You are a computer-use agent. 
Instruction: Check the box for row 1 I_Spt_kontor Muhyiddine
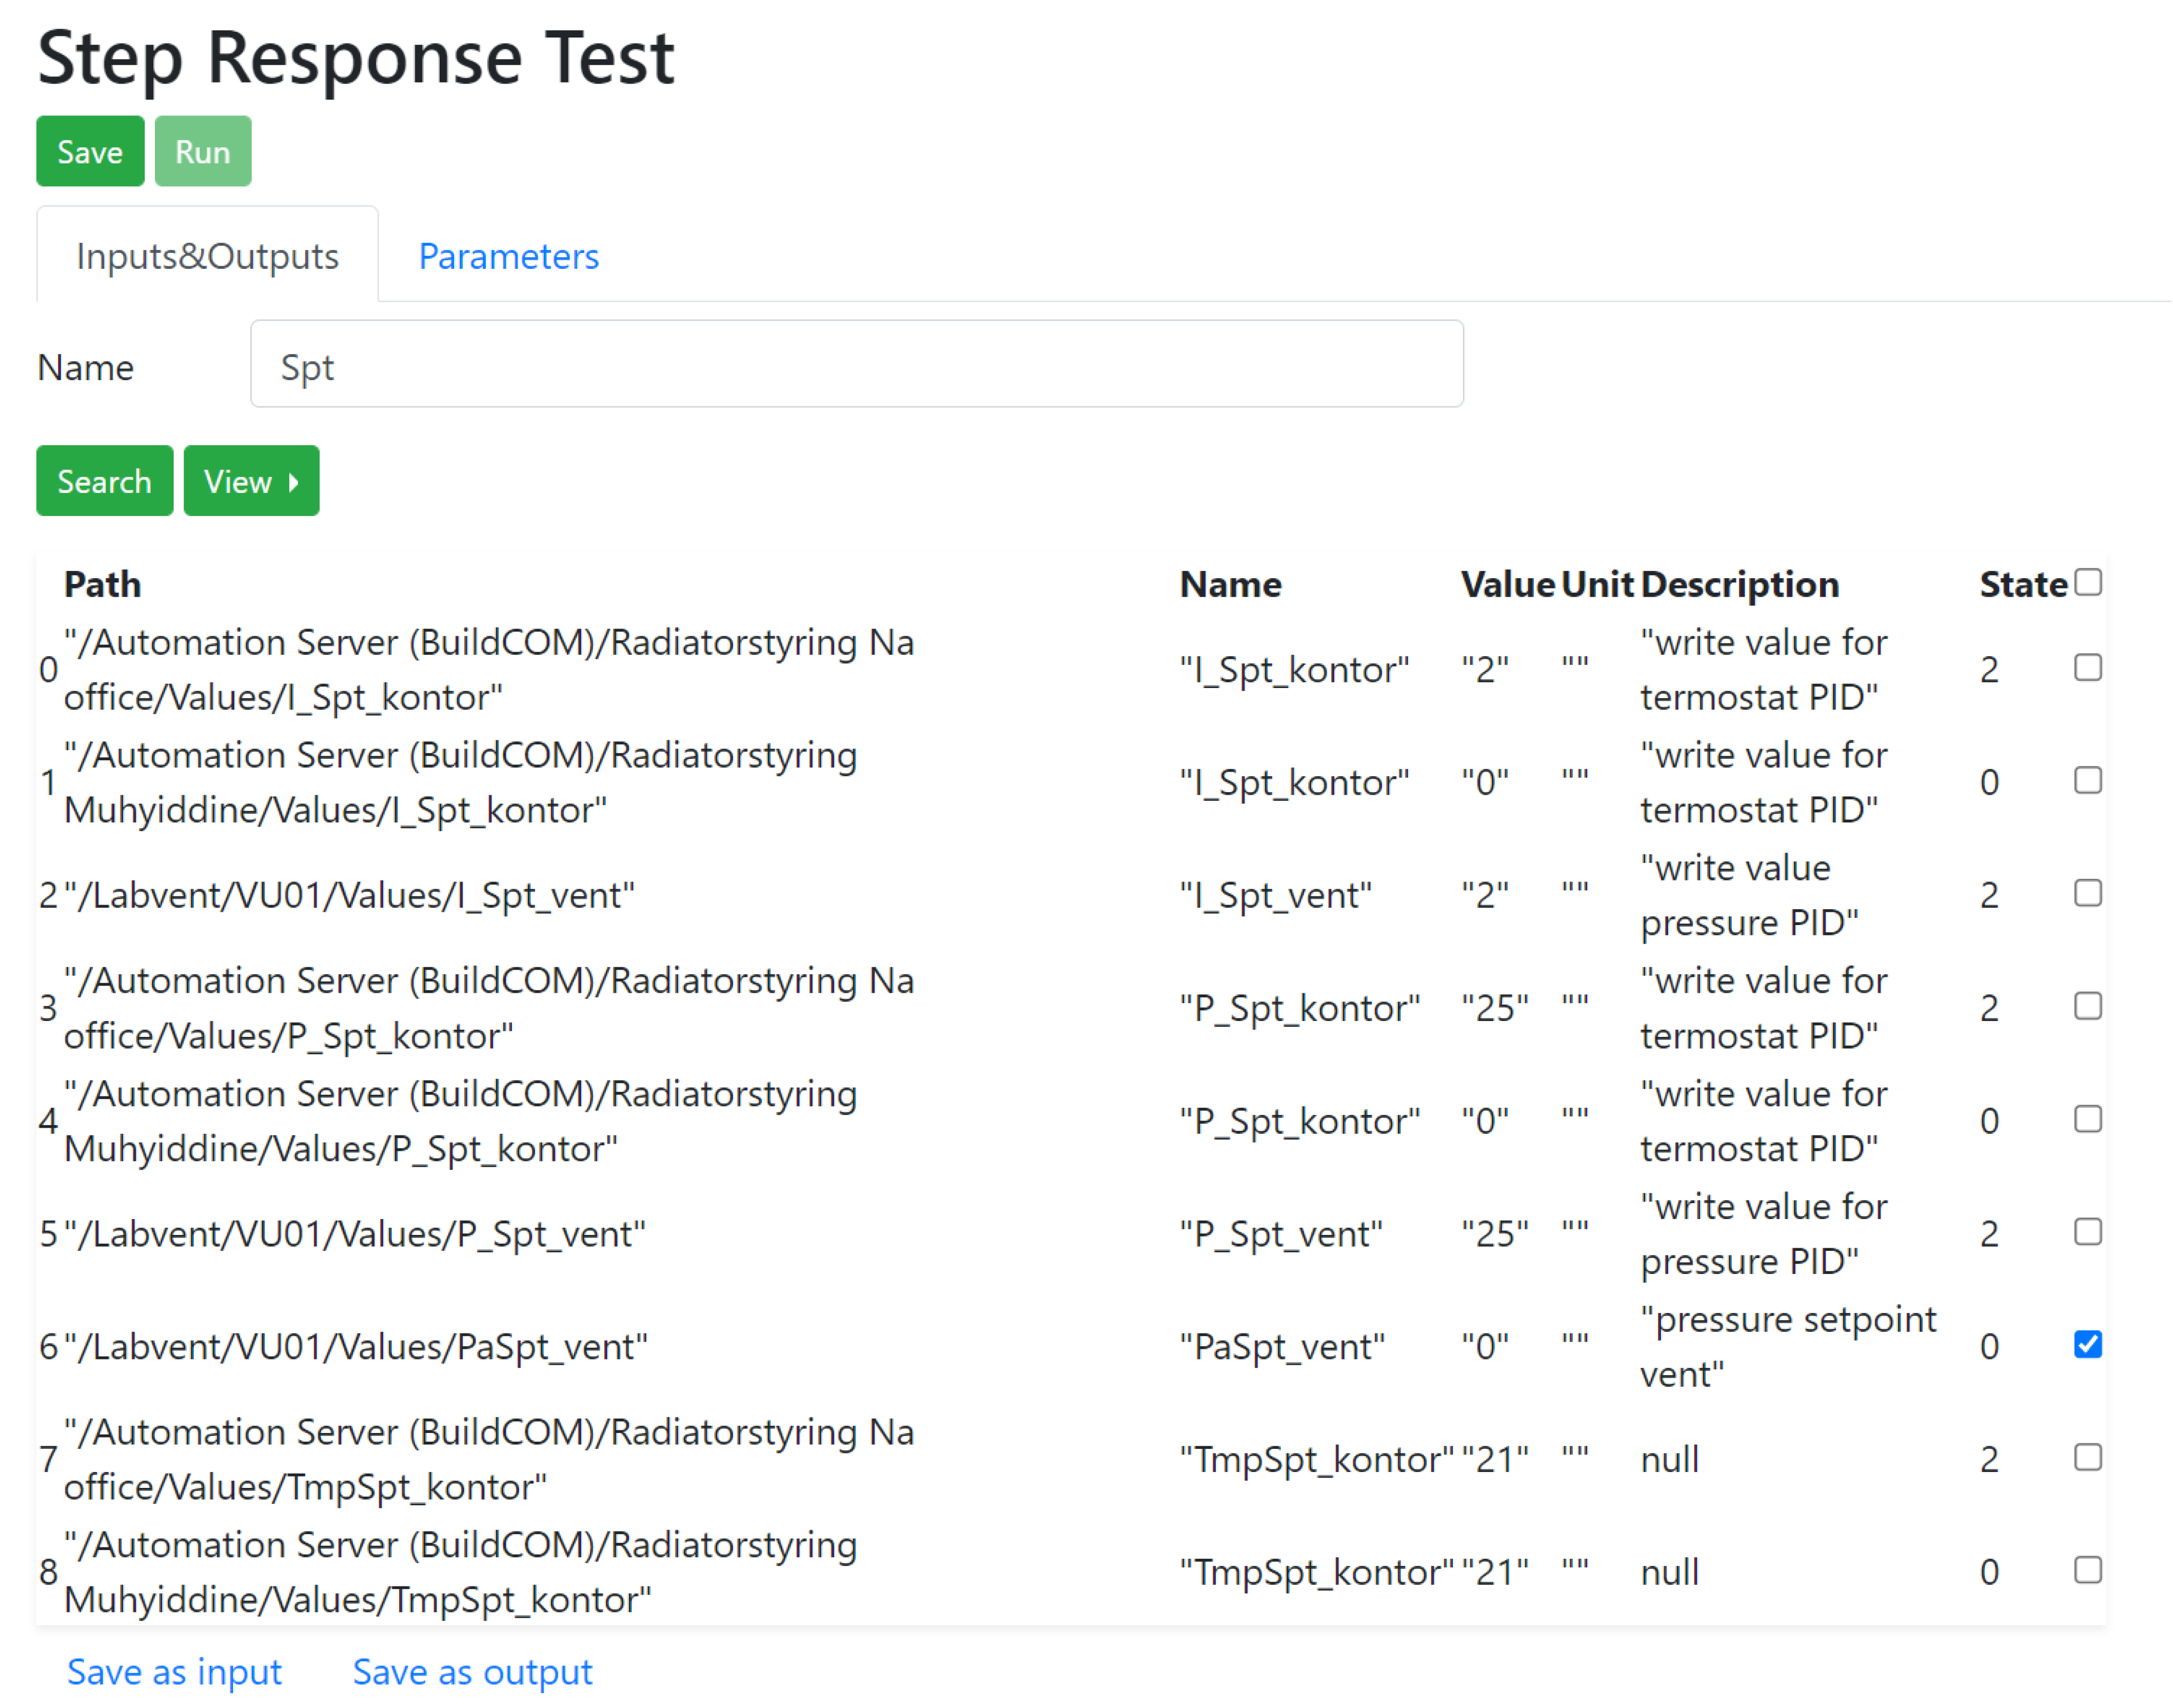click(x=2088, y=780)
